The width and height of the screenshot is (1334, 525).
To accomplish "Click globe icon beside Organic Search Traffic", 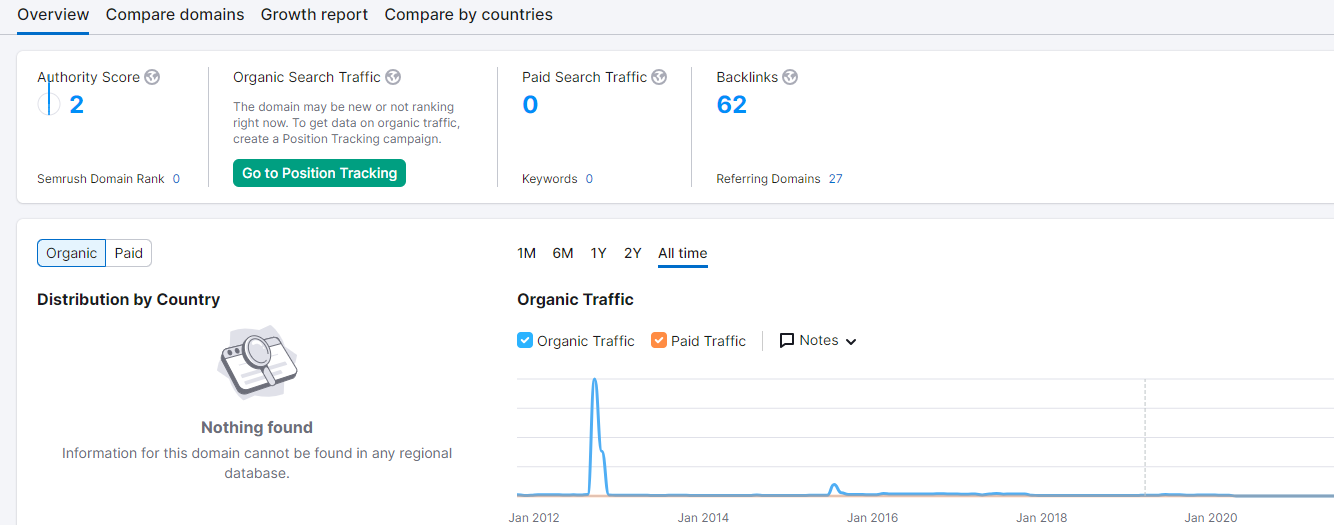I will [393, 77].
